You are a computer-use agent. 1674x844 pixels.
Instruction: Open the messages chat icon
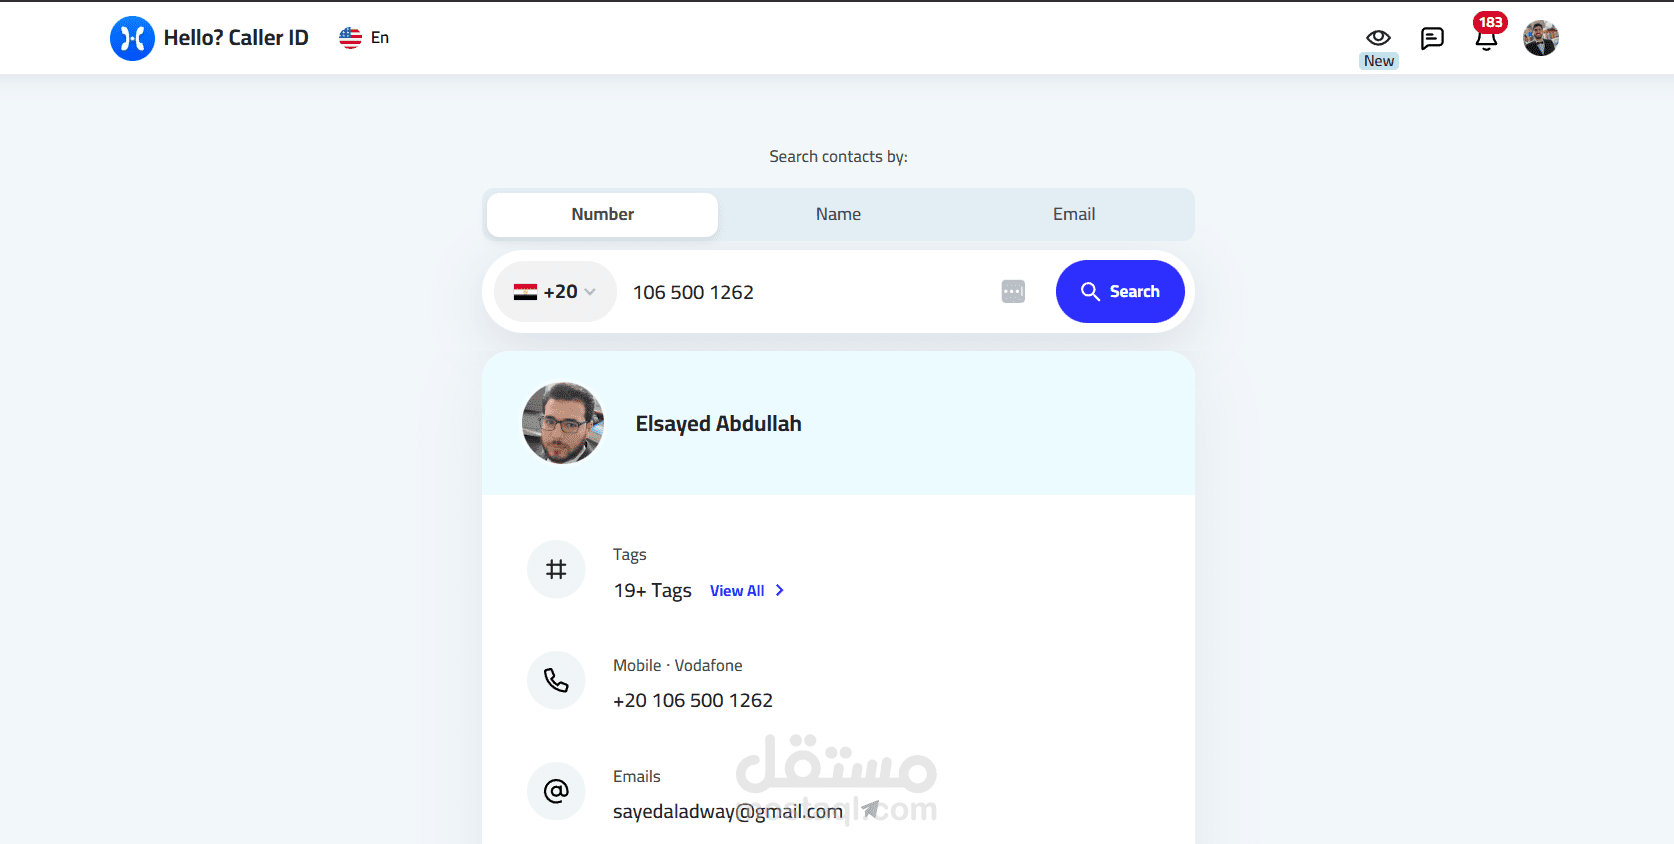[x=1432, y=38]
